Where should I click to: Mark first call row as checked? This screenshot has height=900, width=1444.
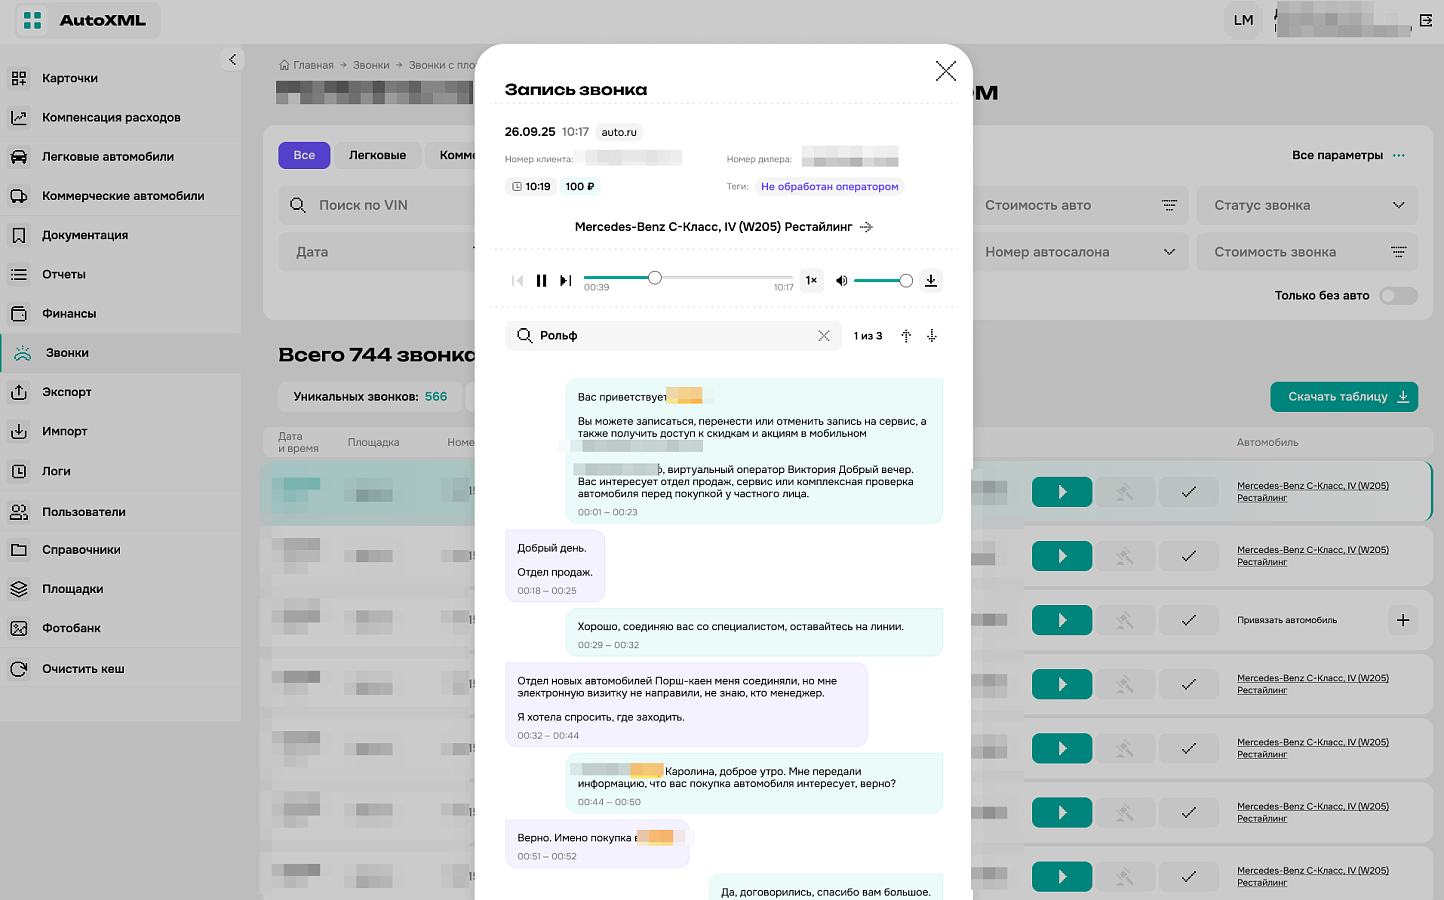coord(1189,492)
